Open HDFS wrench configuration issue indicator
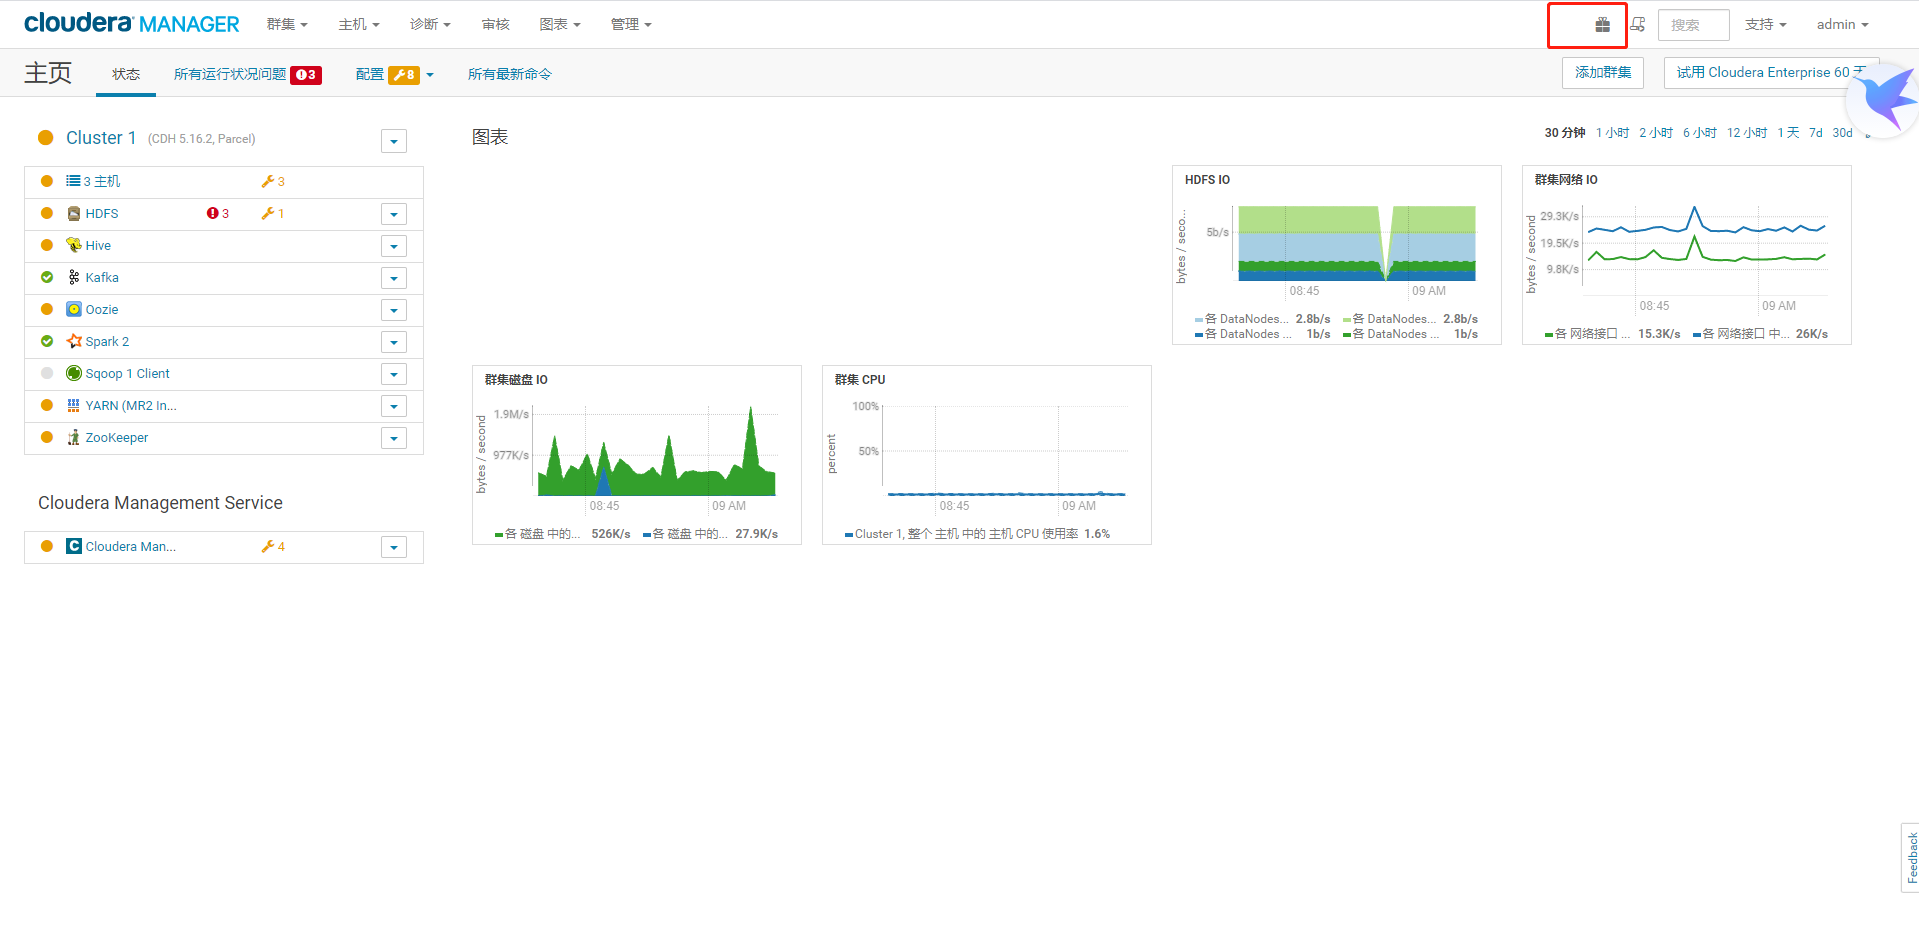Screen dimensions: 1919x939 (x=273, y=214)
